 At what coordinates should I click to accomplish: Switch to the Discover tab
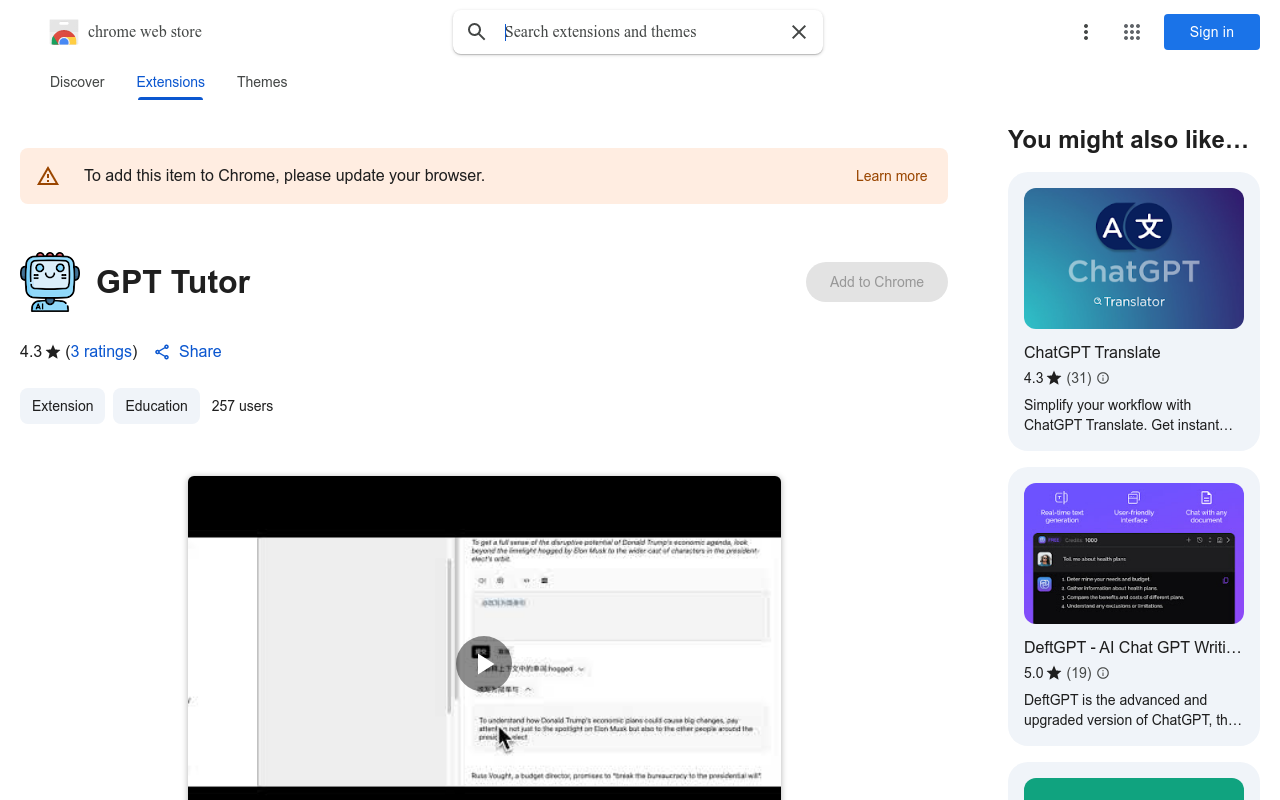coord(77,82)
